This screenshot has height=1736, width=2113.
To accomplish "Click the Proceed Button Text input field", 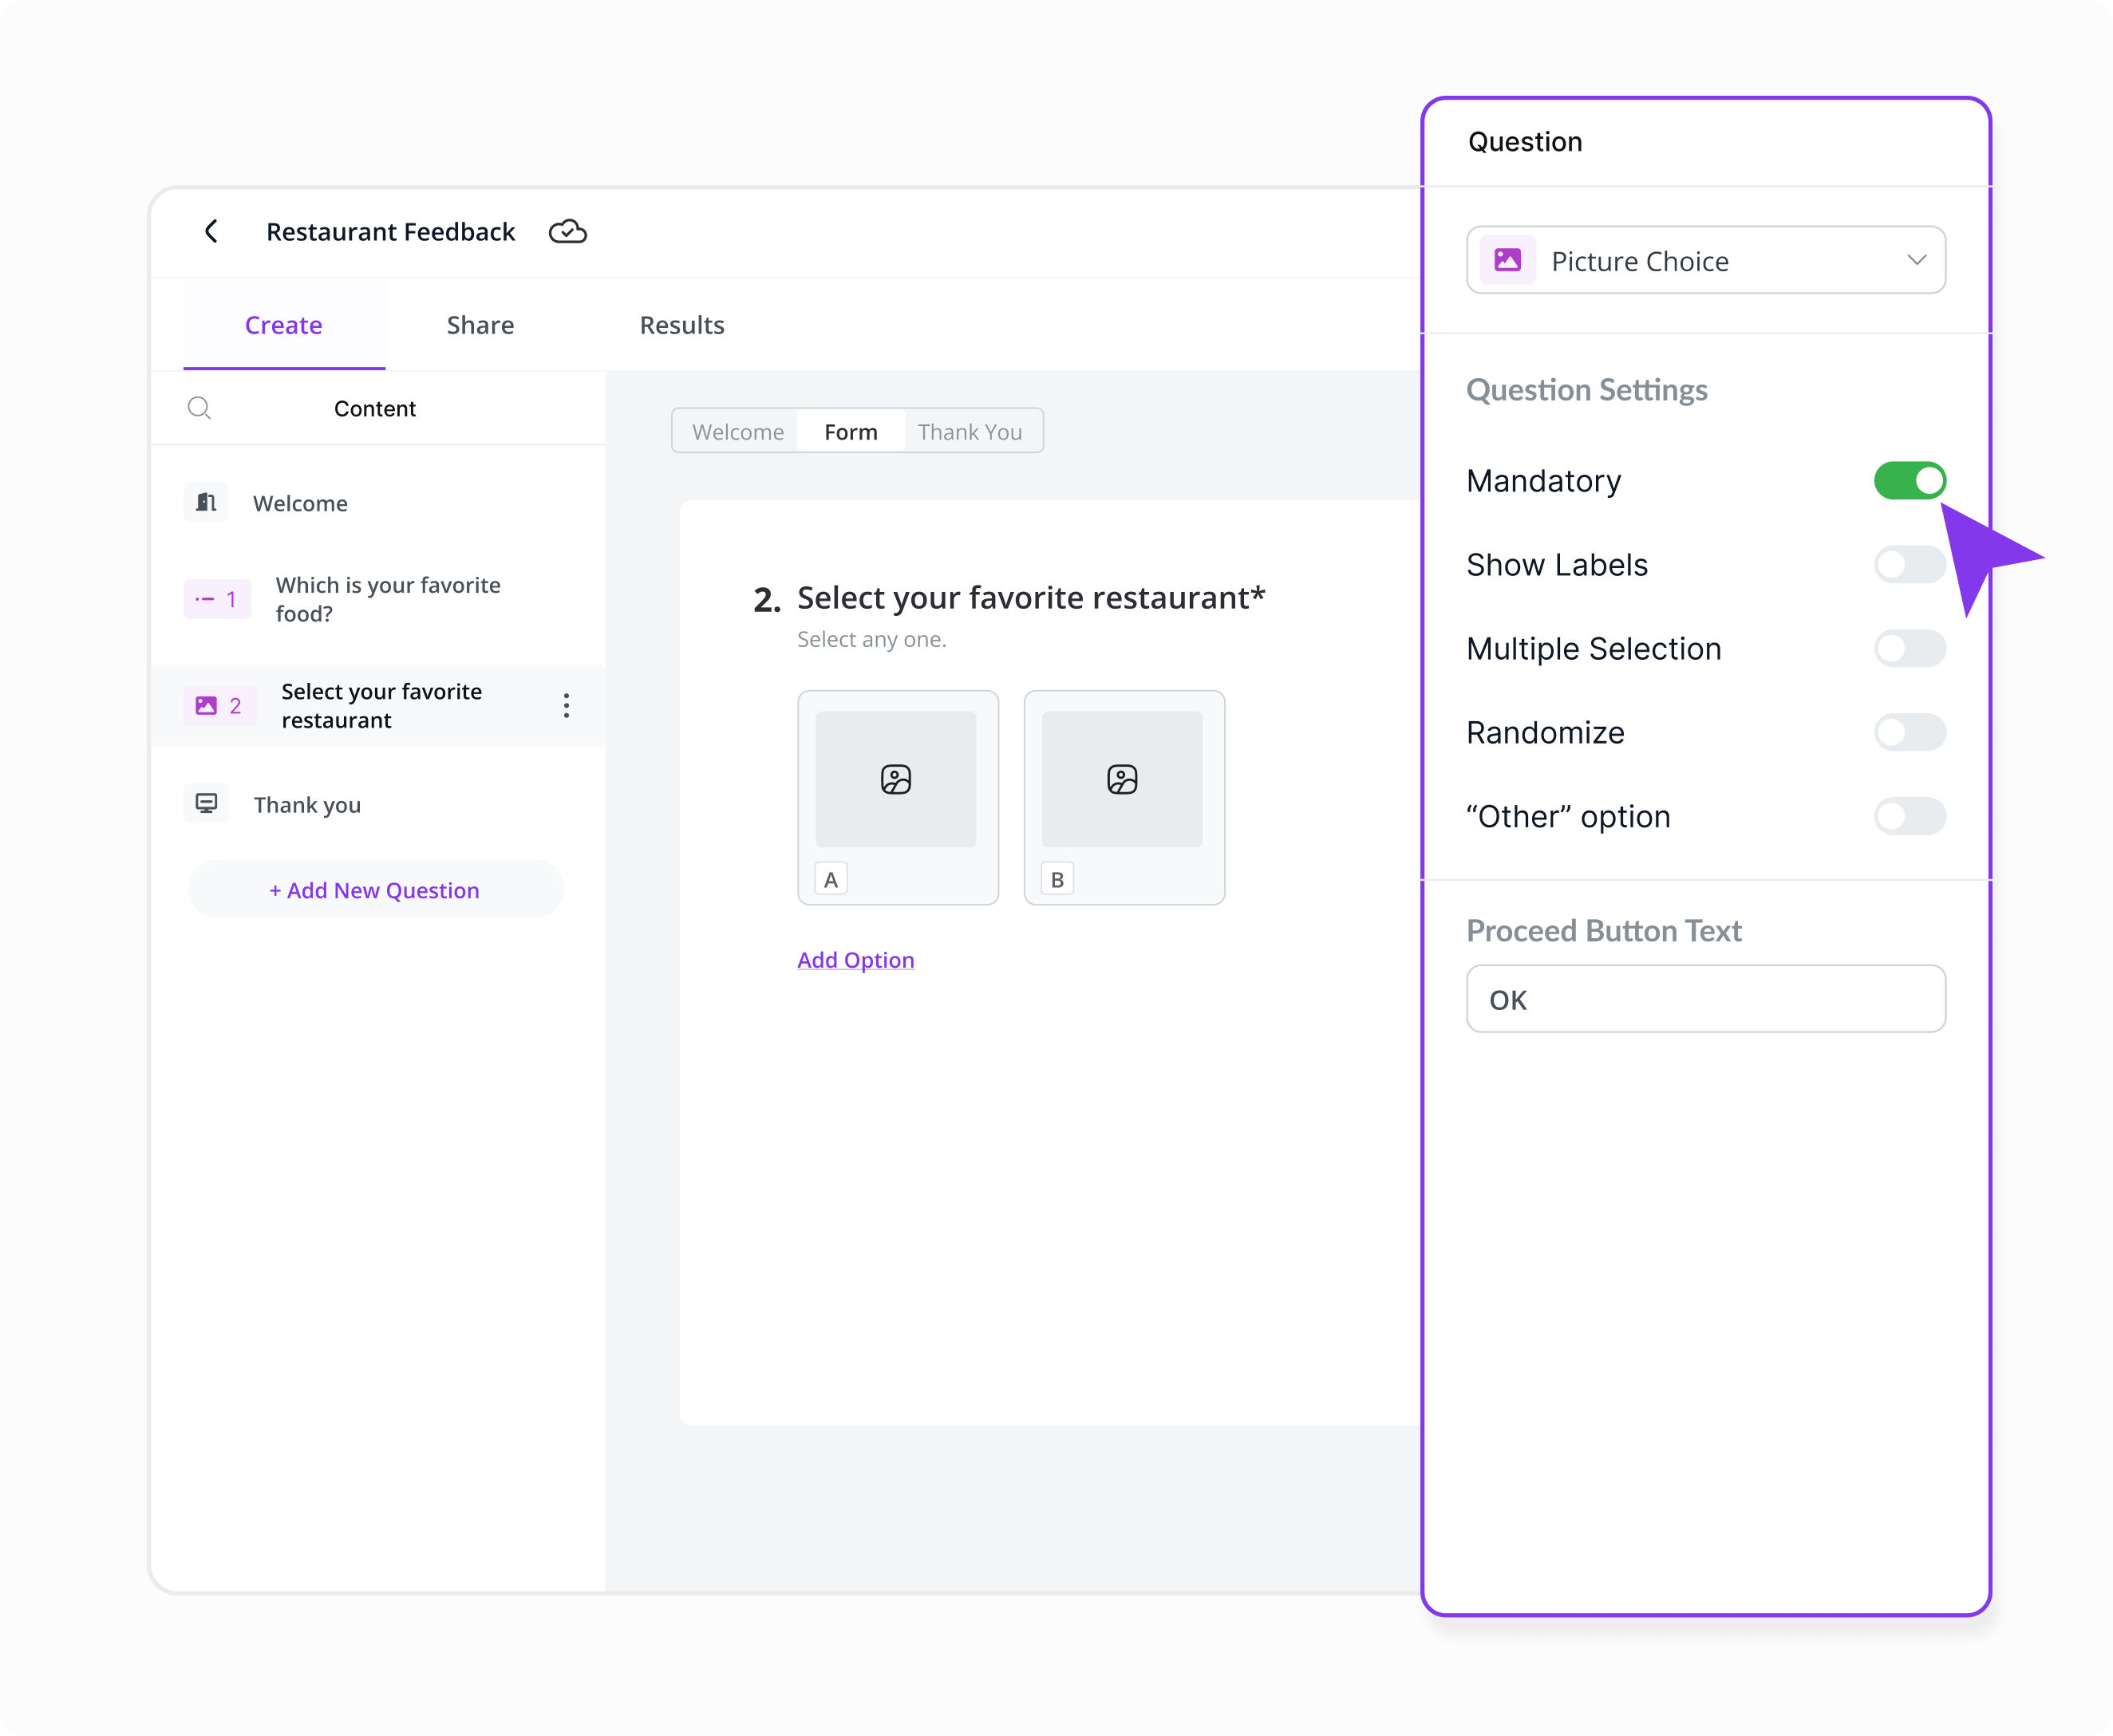I will pyautogui.click(x=1705, y=999).
